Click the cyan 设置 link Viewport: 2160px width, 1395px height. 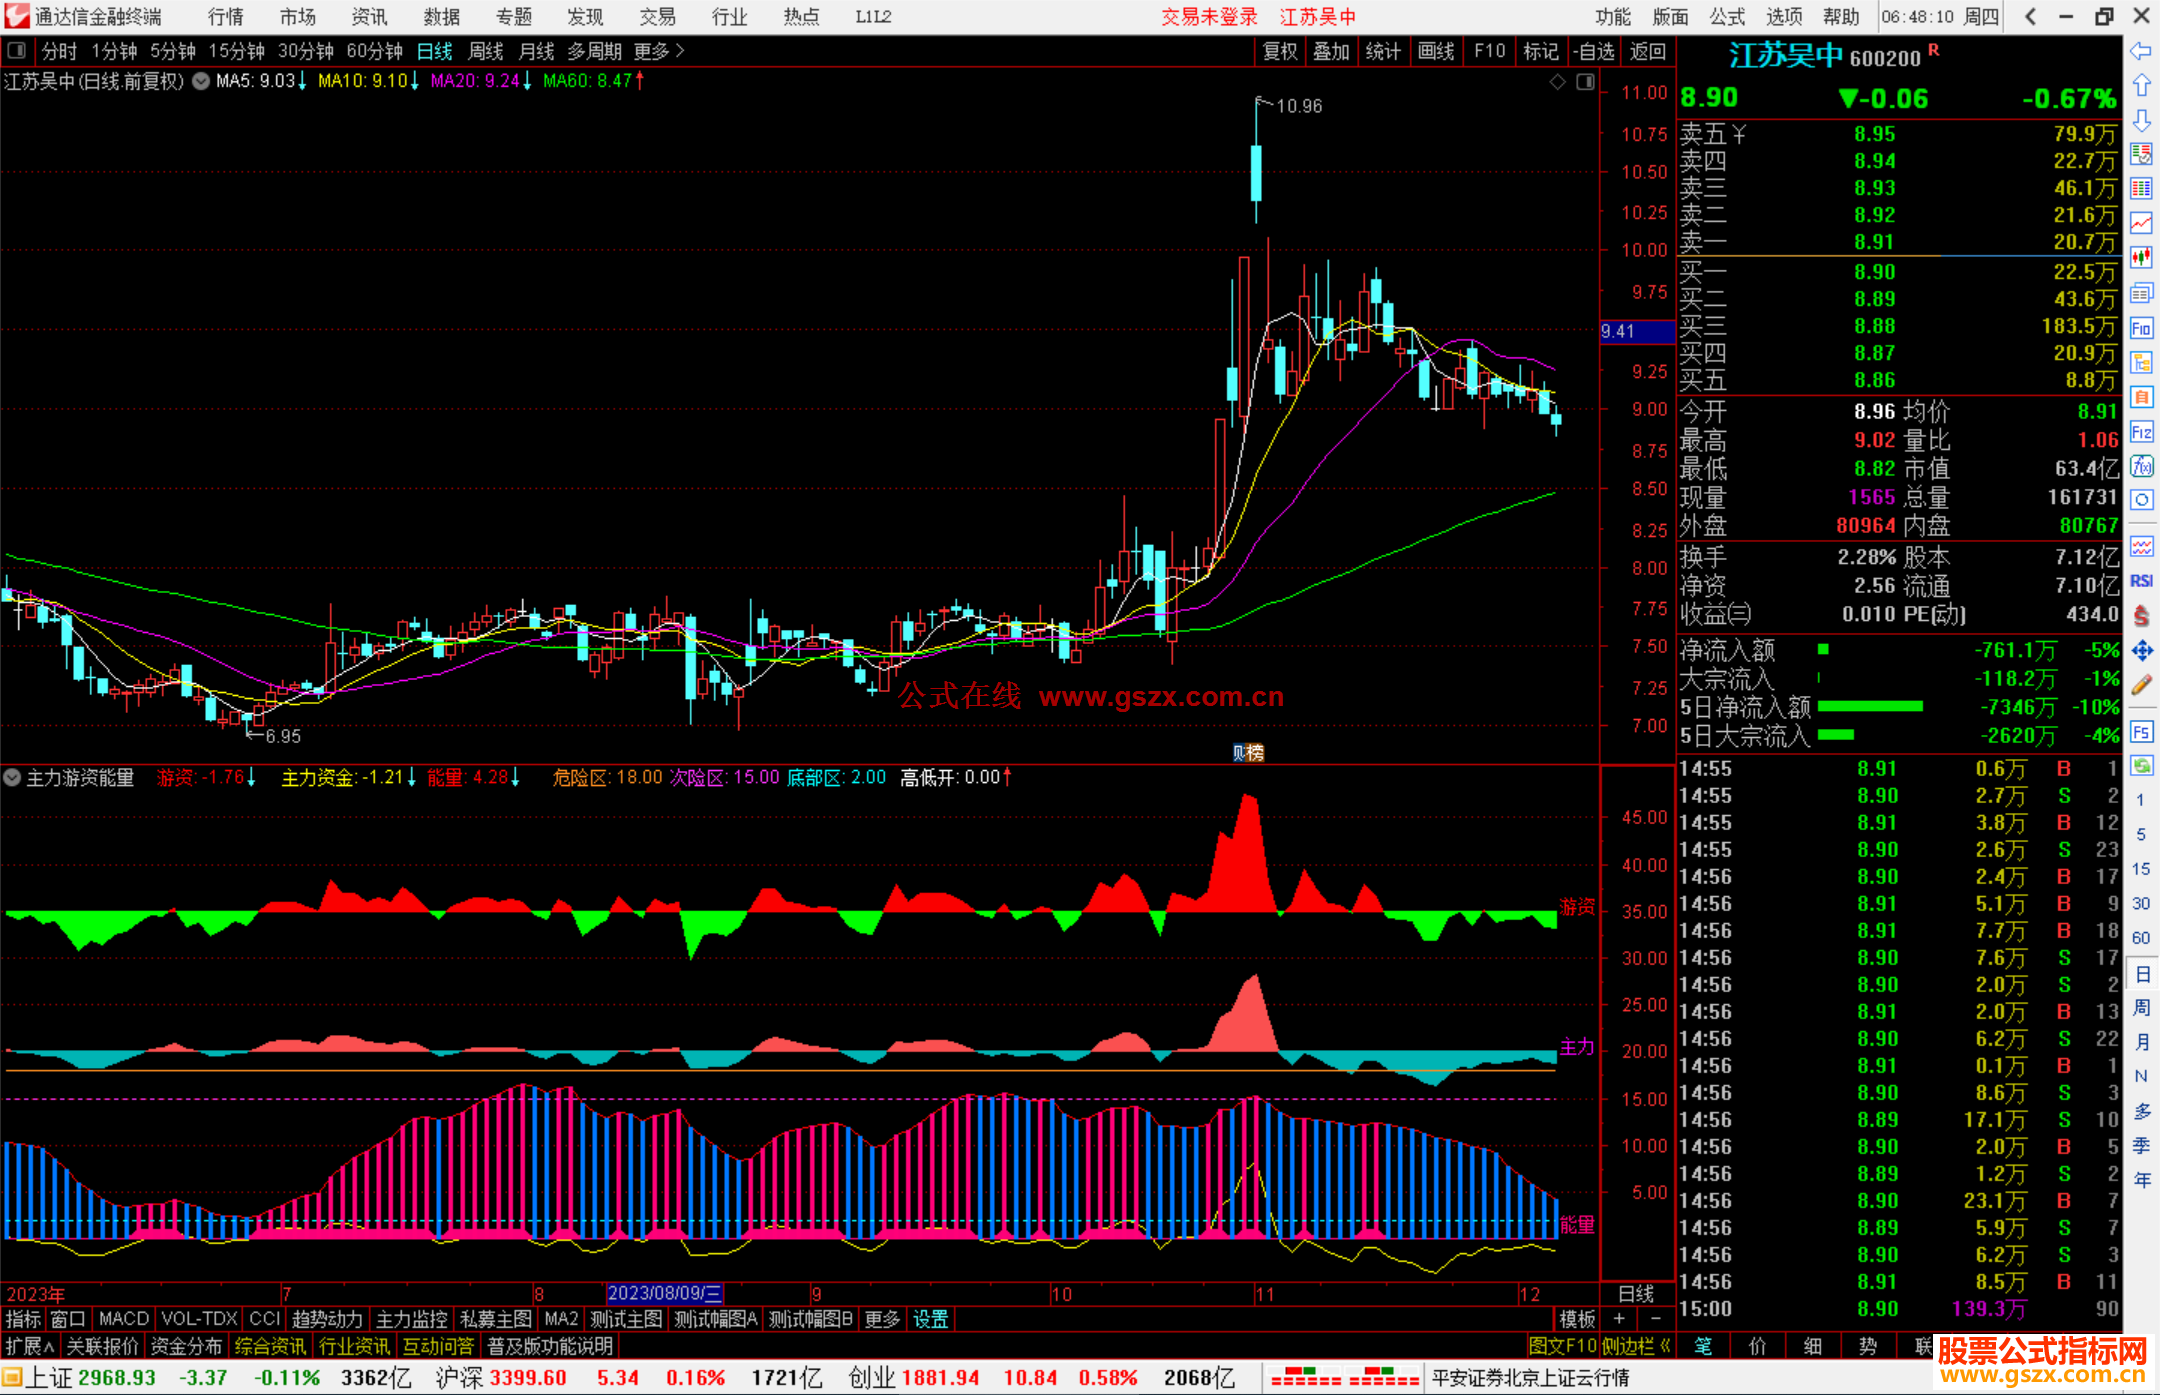[x=930, y=1319]
